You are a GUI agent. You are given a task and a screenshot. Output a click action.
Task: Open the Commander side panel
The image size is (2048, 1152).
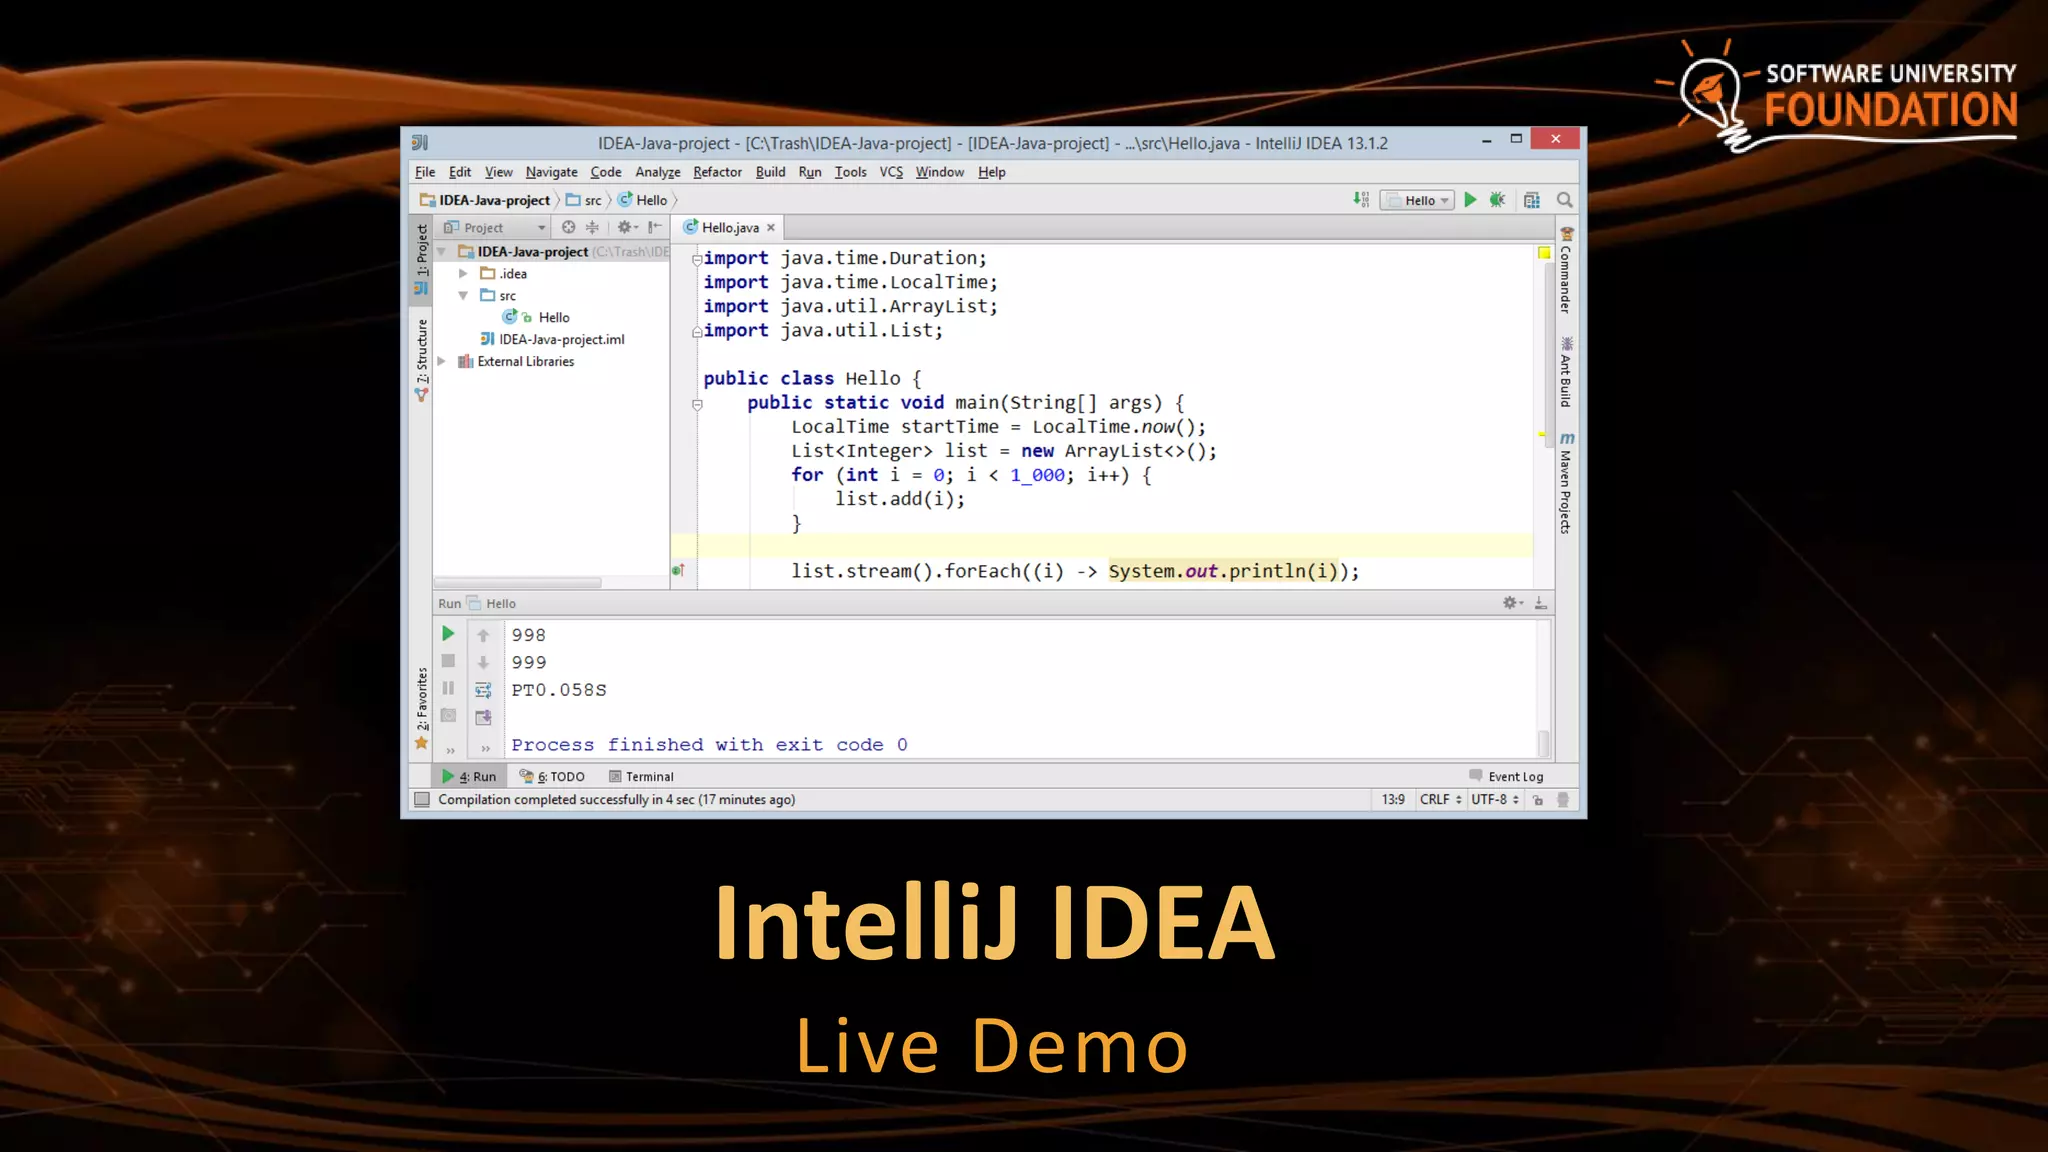click(x=1566, y=271)
